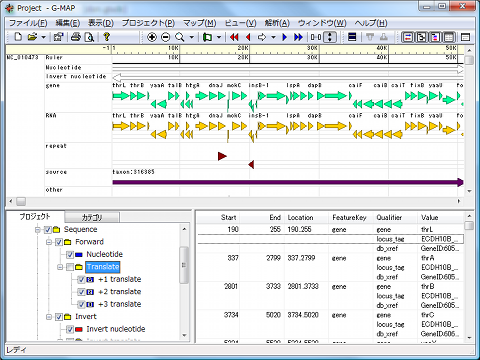The image size is (480, 360).
Task: Toggle the Invert nucleotide checkbox
Action: tap(70, 329)
